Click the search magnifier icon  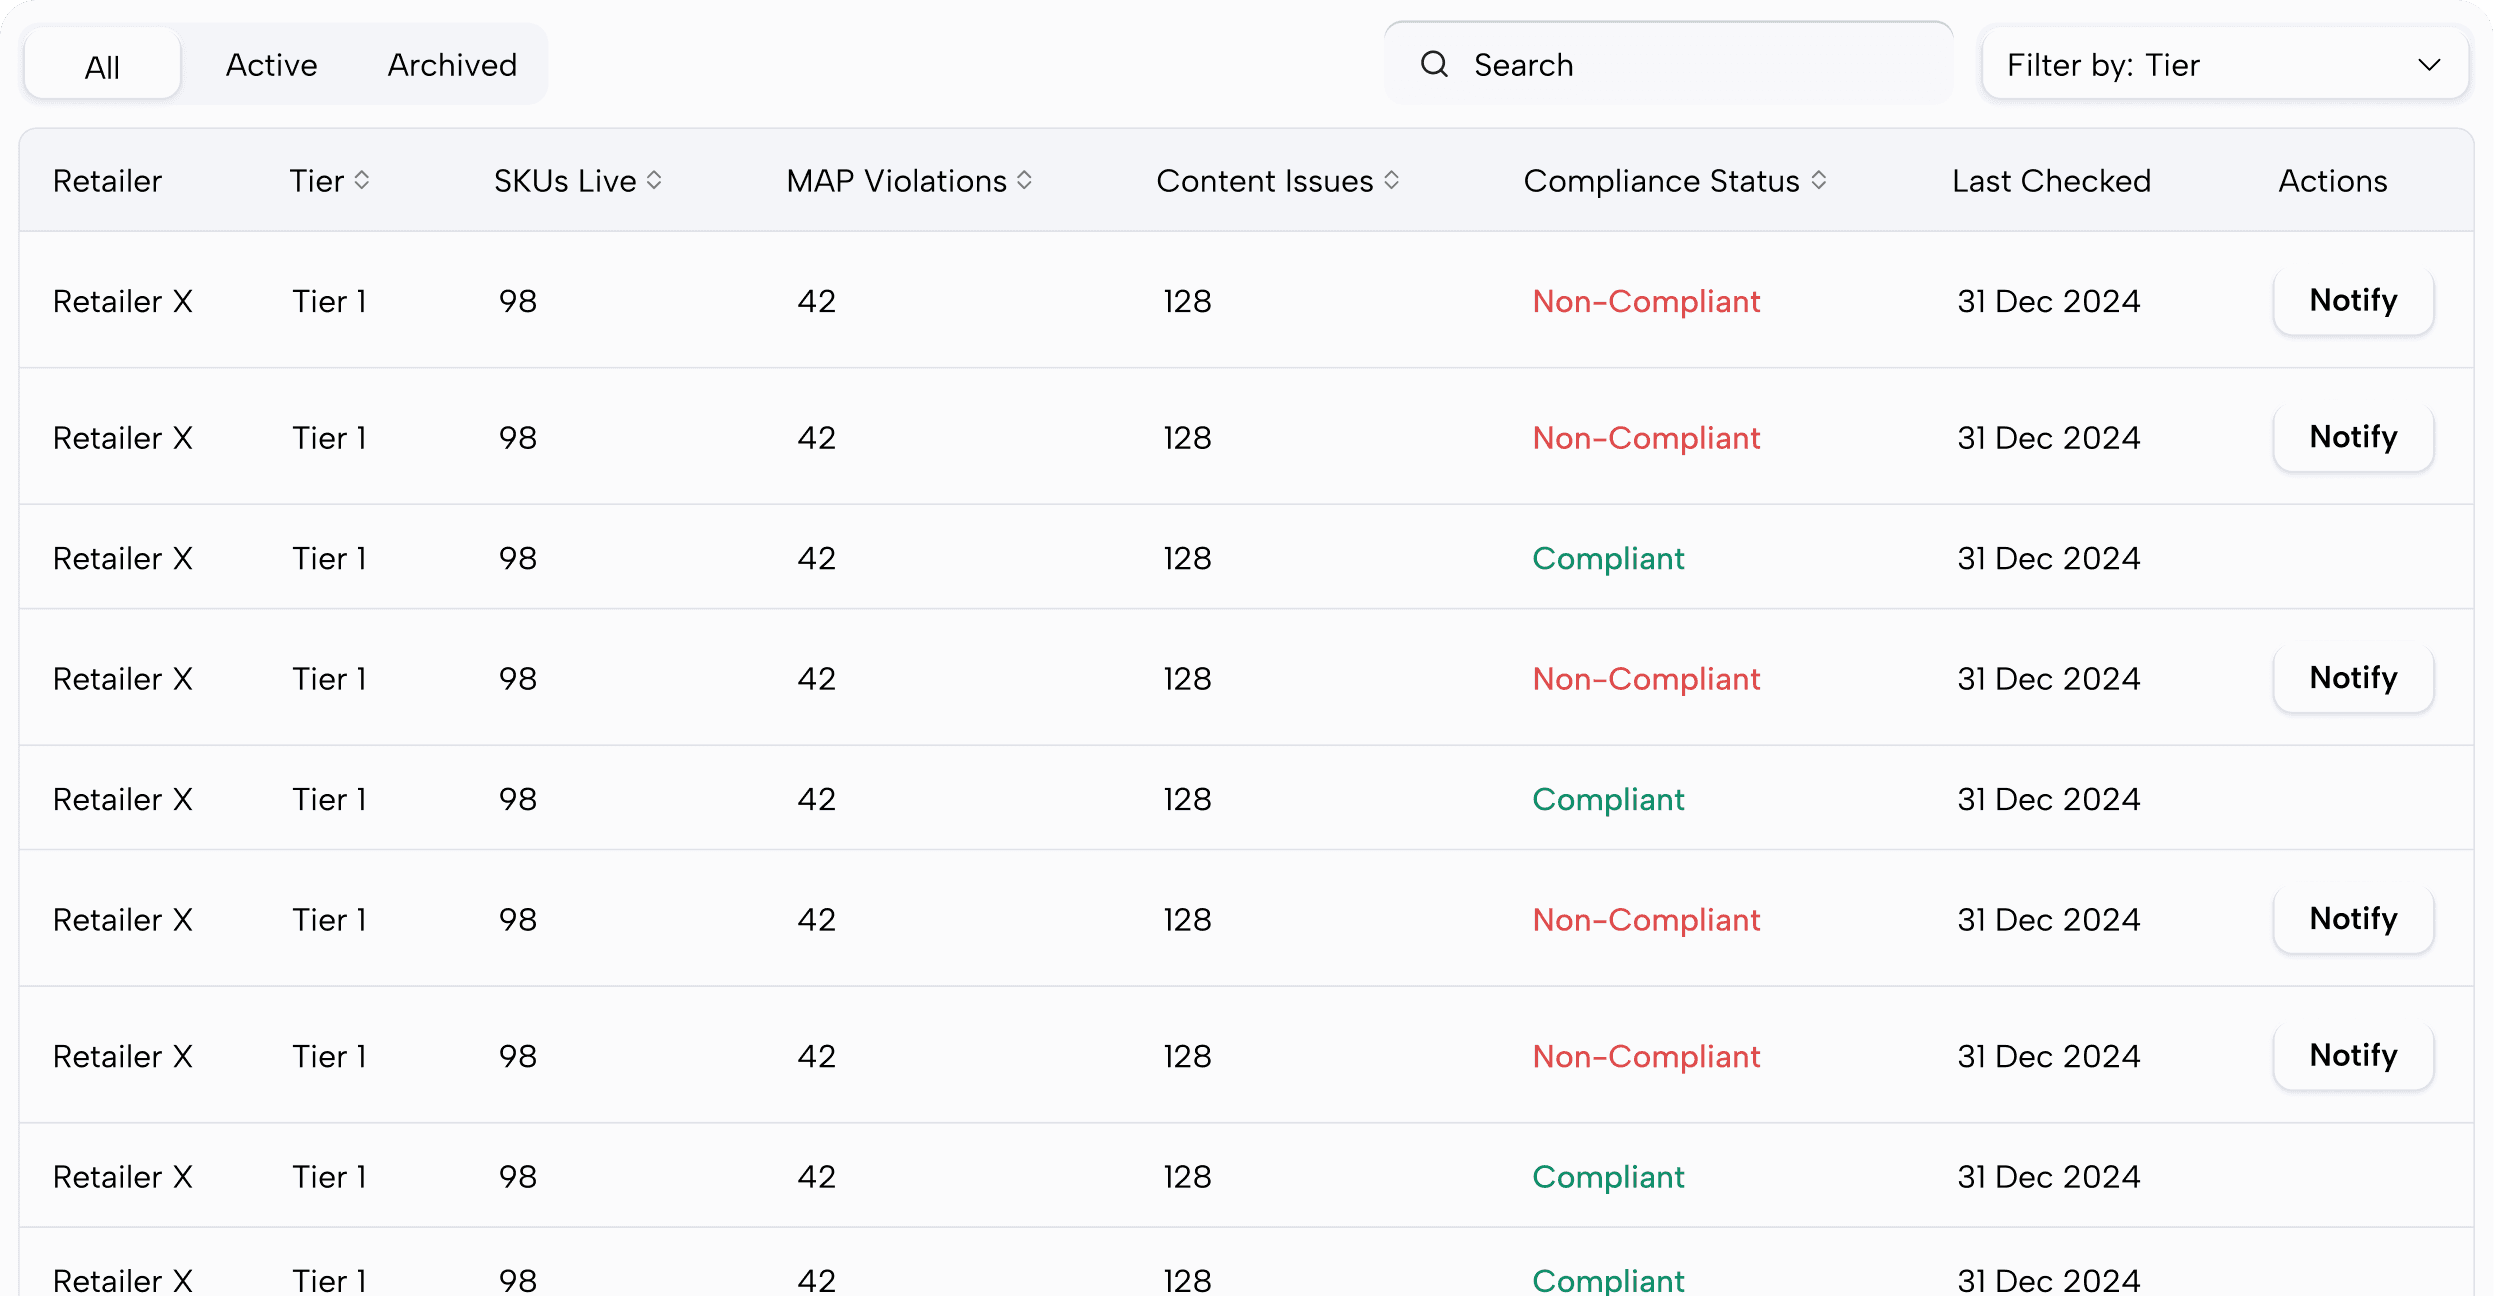tap(1434, 64)
